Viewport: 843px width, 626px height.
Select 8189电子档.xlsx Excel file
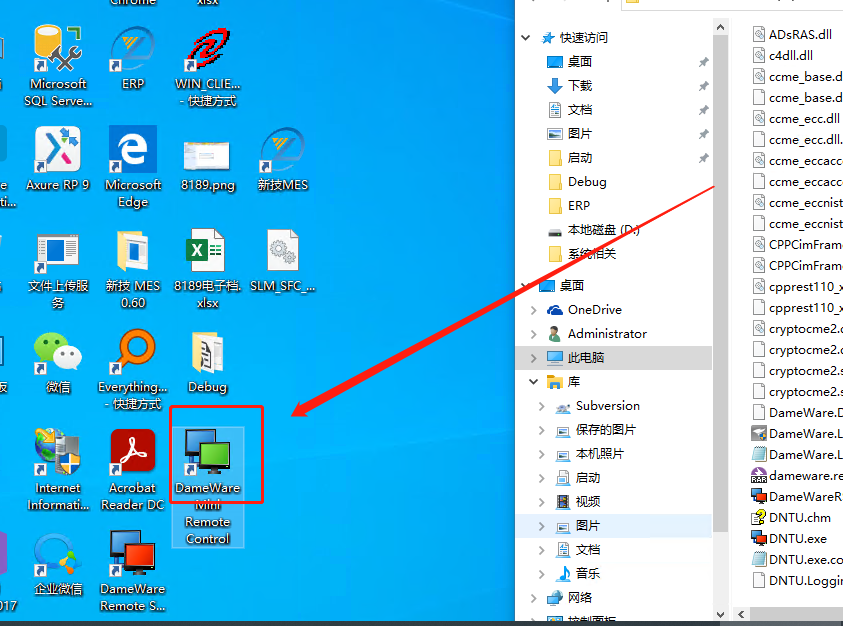tap(208, 268)
